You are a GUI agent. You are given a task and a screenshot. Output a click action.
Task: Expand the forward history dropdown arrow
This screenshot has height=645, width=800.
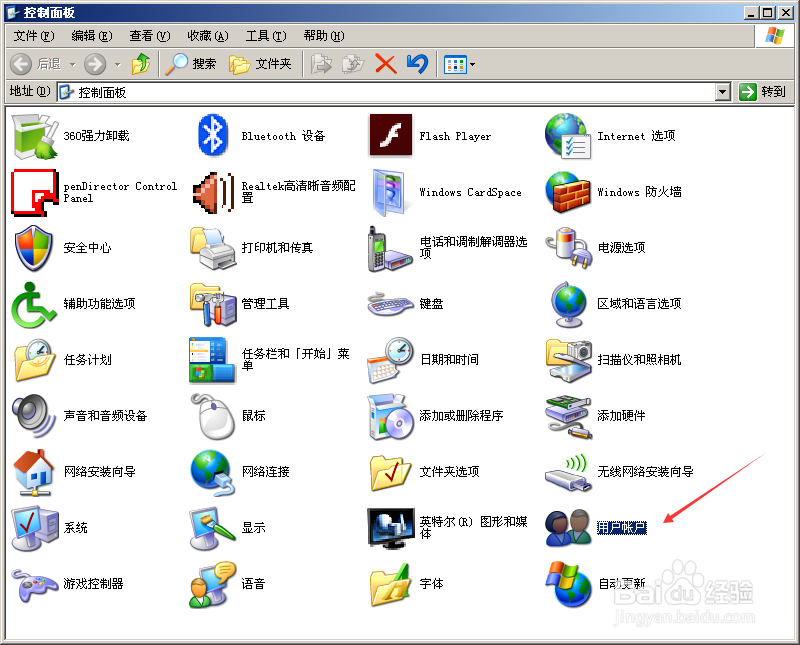coord(118,64)
